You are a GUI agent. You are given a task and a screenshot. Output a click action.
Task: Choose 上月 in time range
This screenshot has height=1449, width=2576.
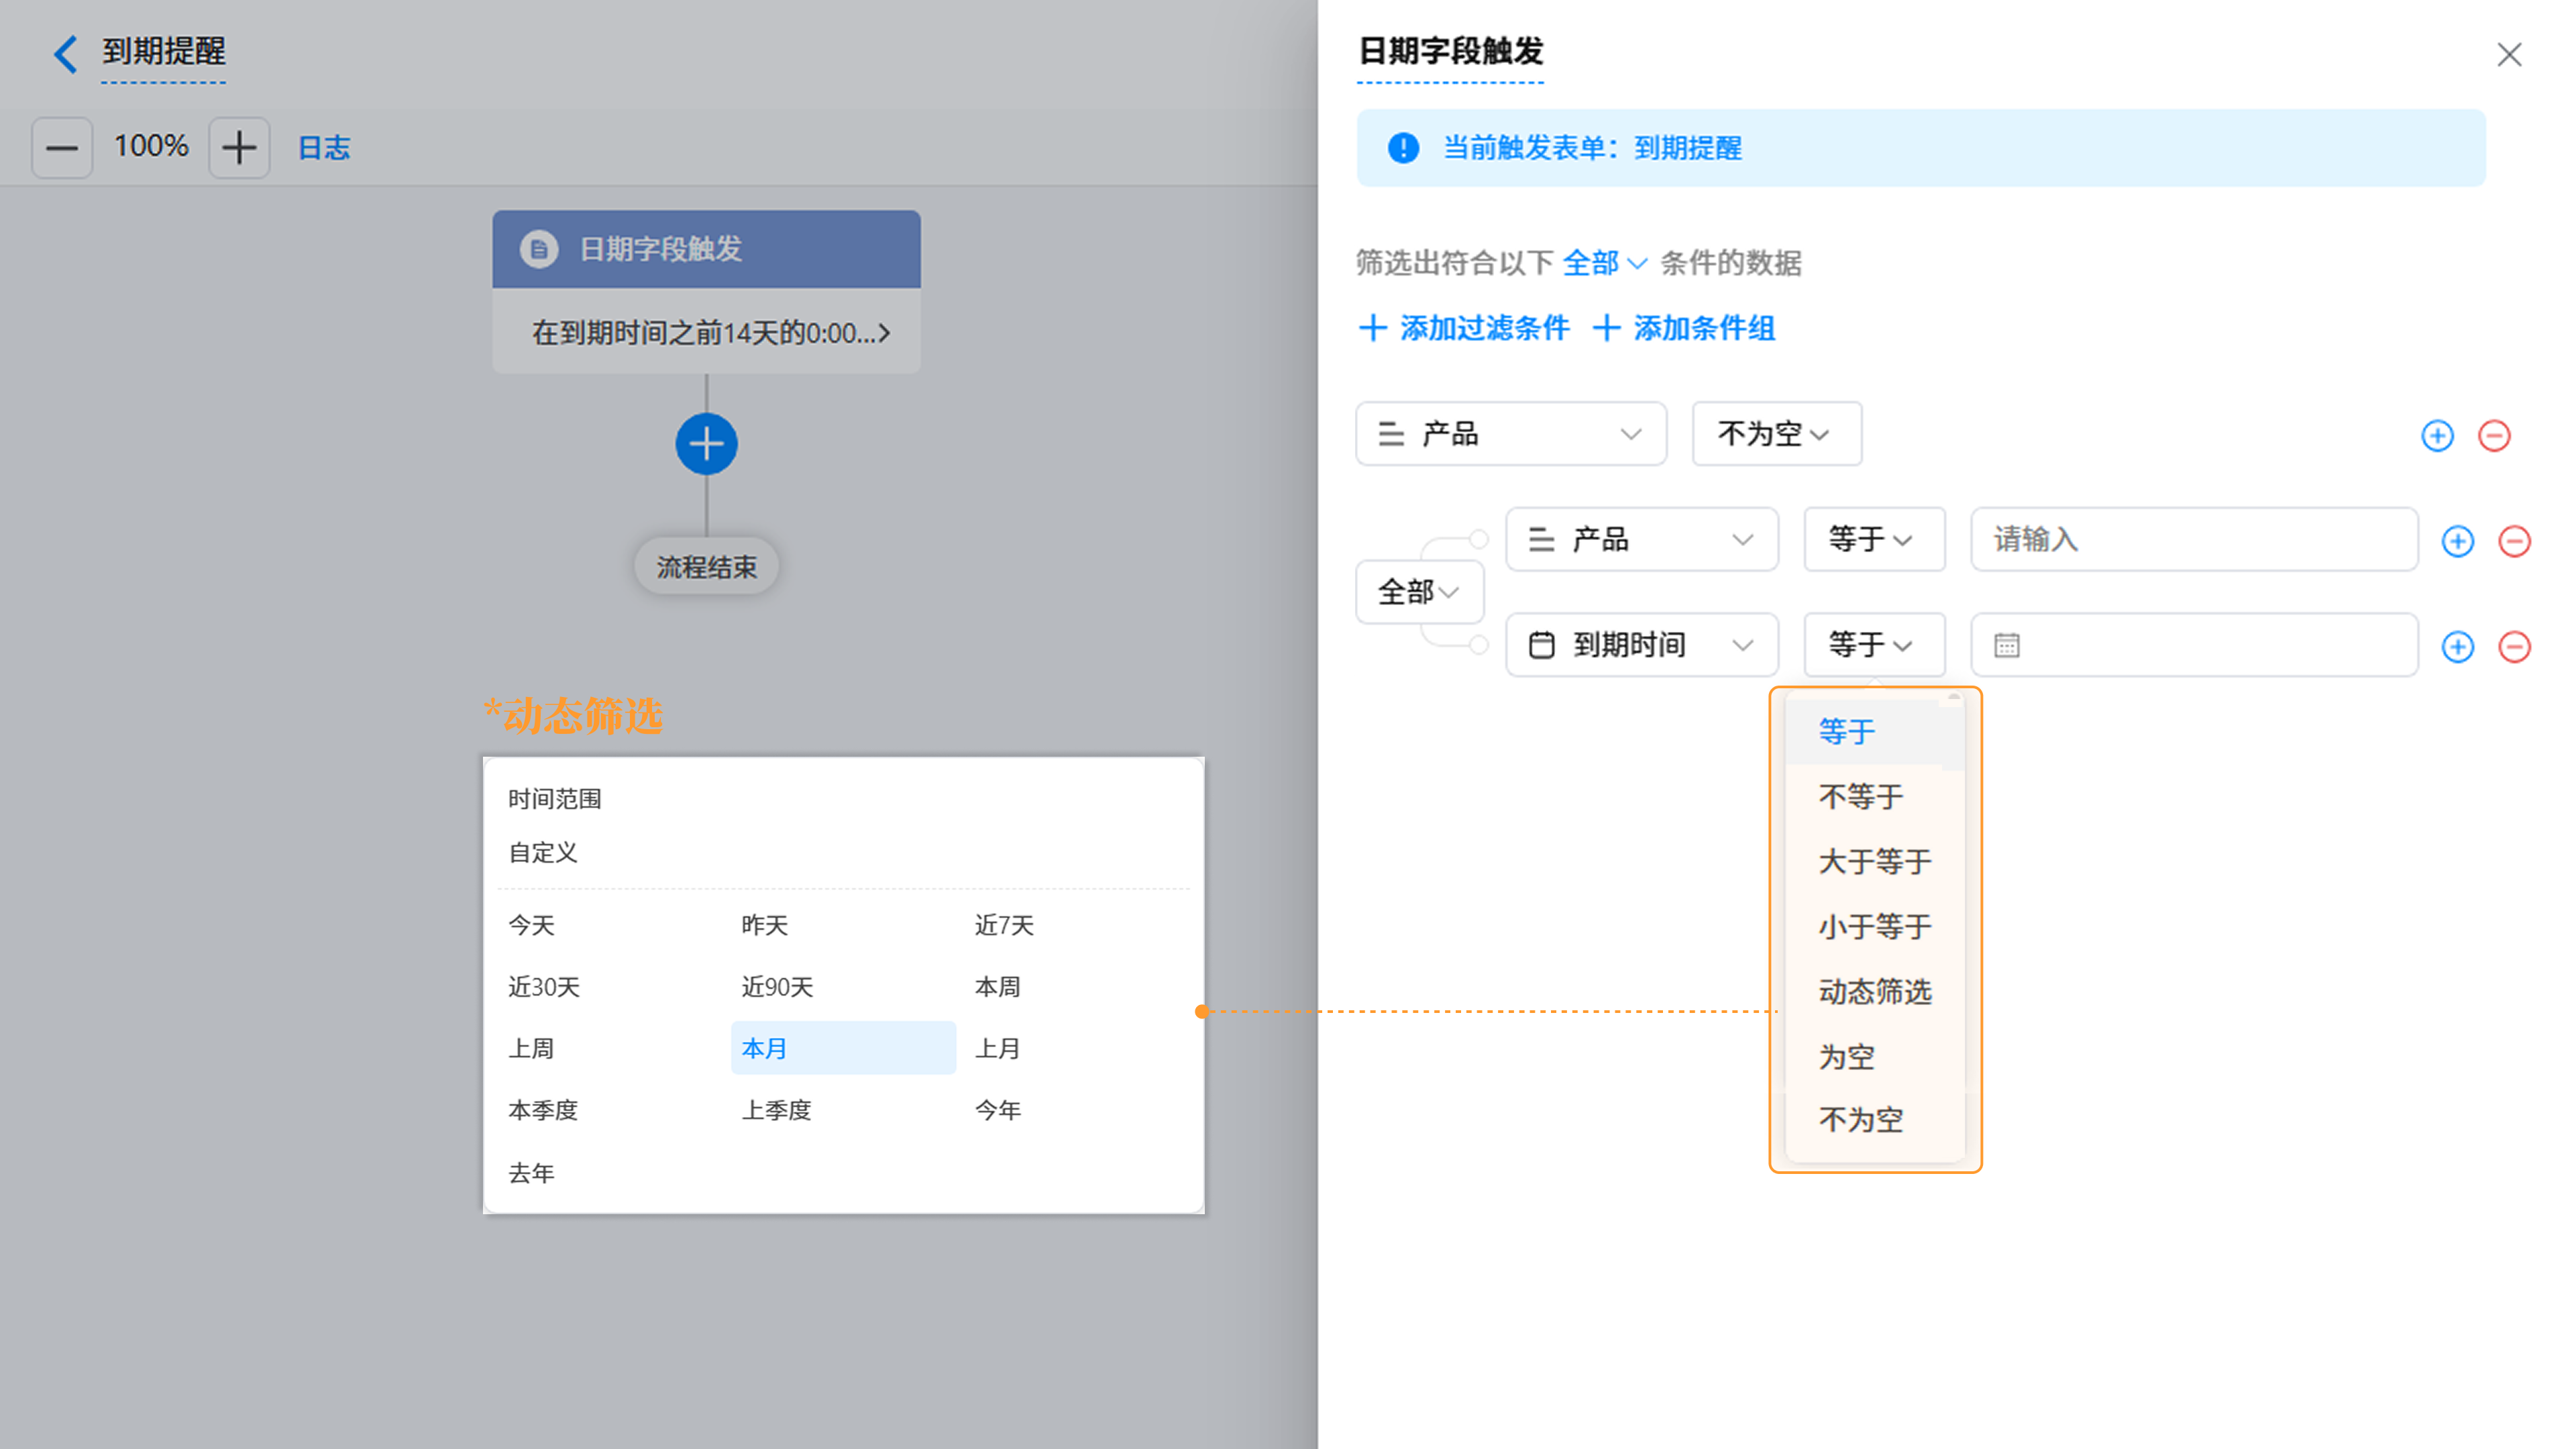pyautogui.click(x=998, y=1049)
